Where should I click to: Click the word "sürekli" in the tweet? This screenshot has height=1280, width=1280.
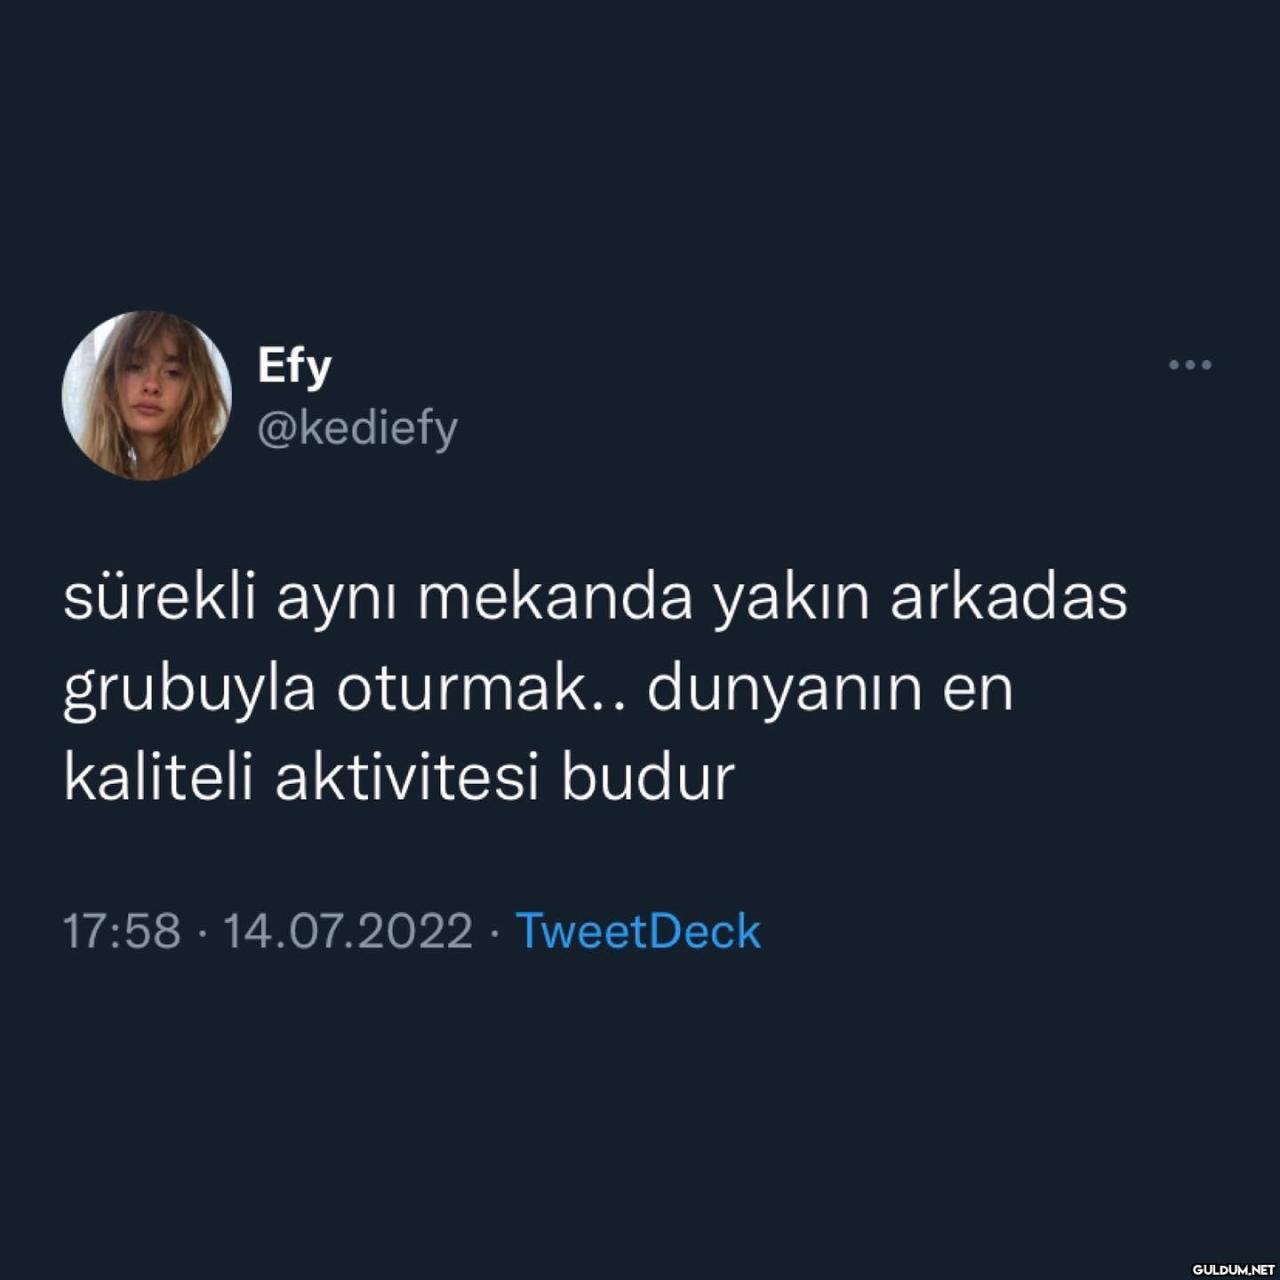tap(159, 598)
